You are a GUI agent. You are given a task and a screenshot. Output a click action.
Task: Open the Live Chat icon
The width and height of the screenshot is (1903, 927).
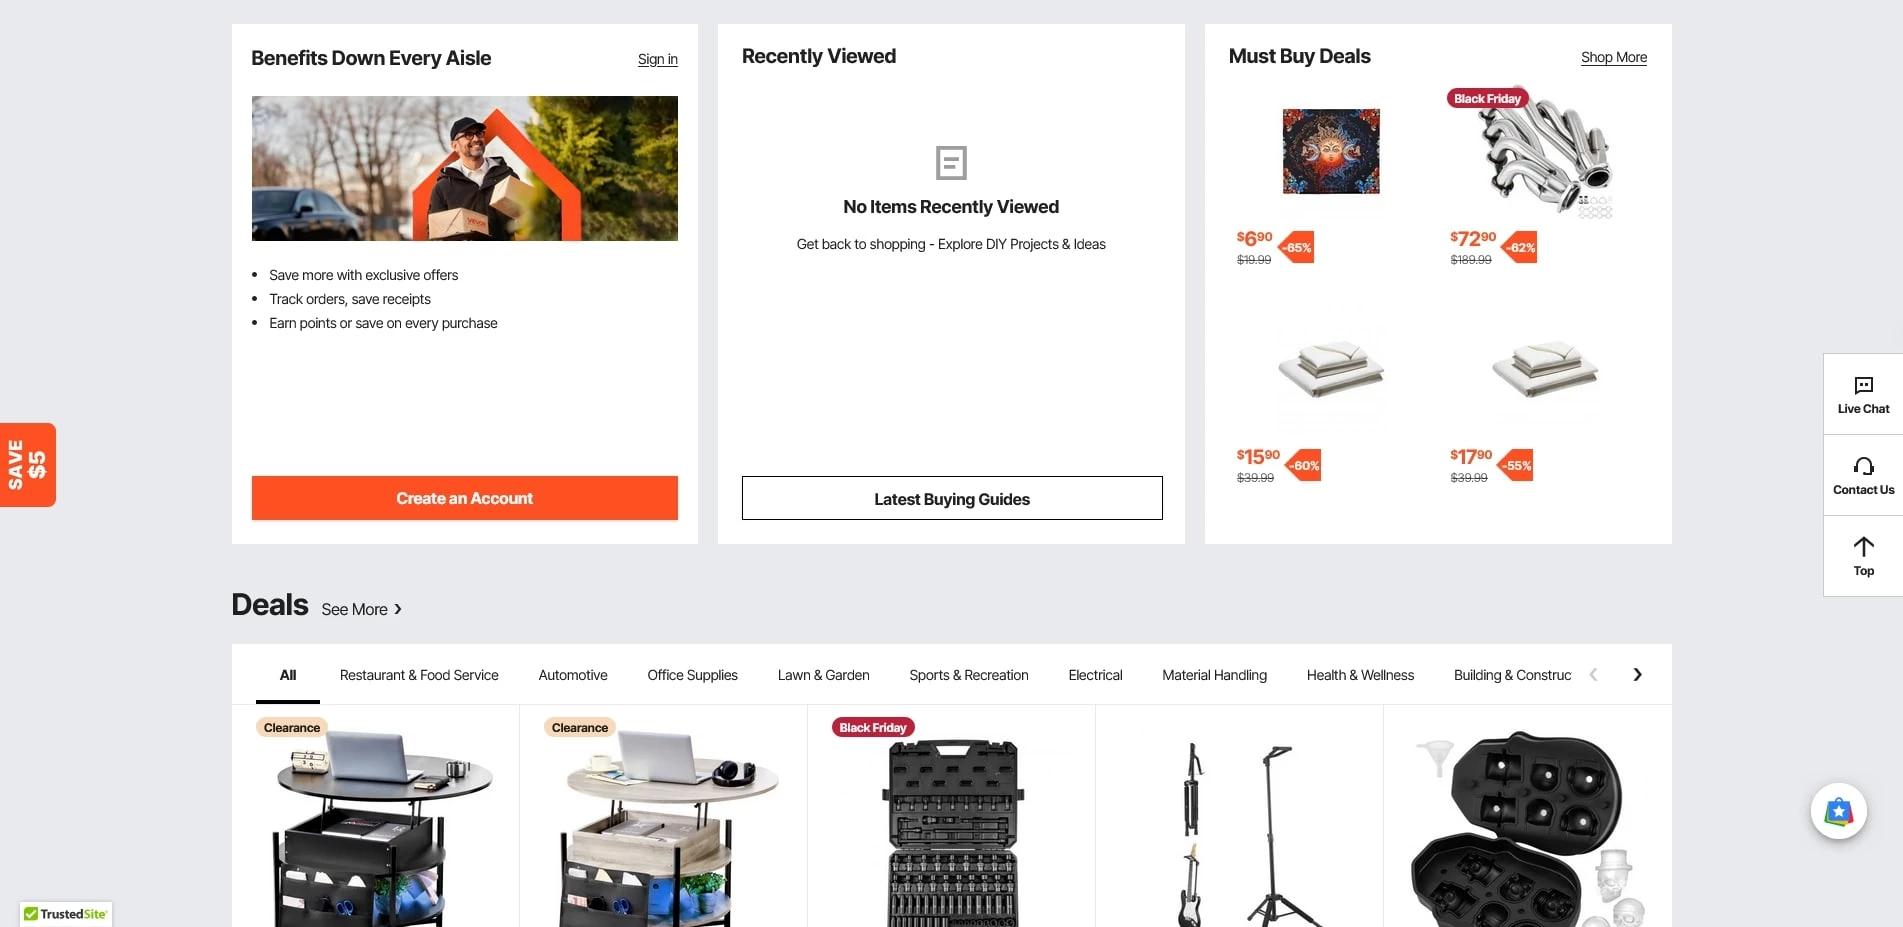(1863, 386)
